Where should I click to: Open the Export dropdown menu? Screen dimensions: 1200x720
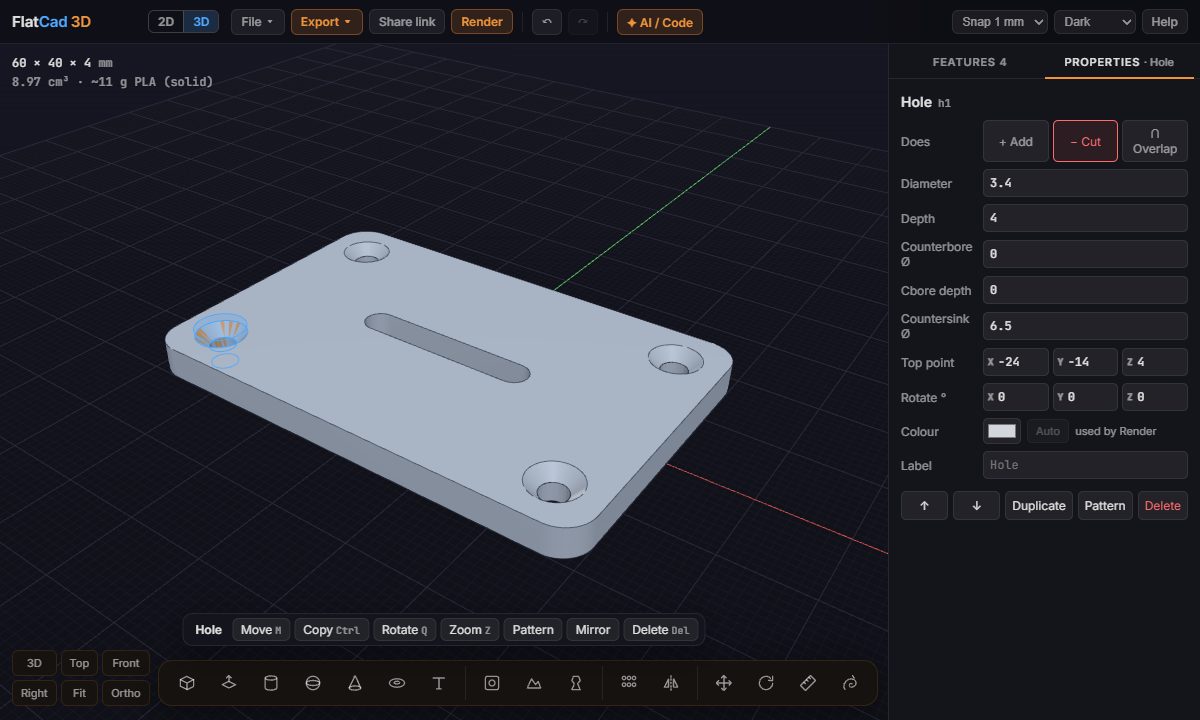point(327,22)
